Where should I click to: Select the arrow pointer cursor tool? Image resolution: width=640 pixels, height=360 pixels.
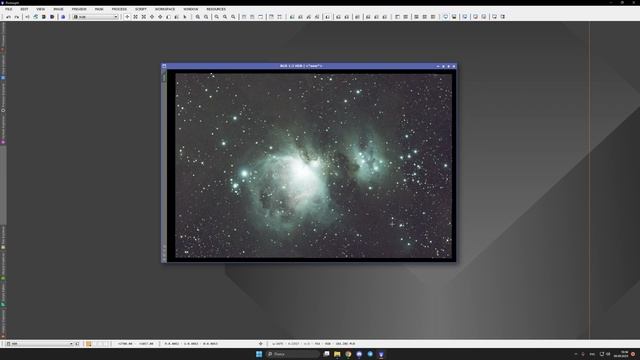click(185, 17)
